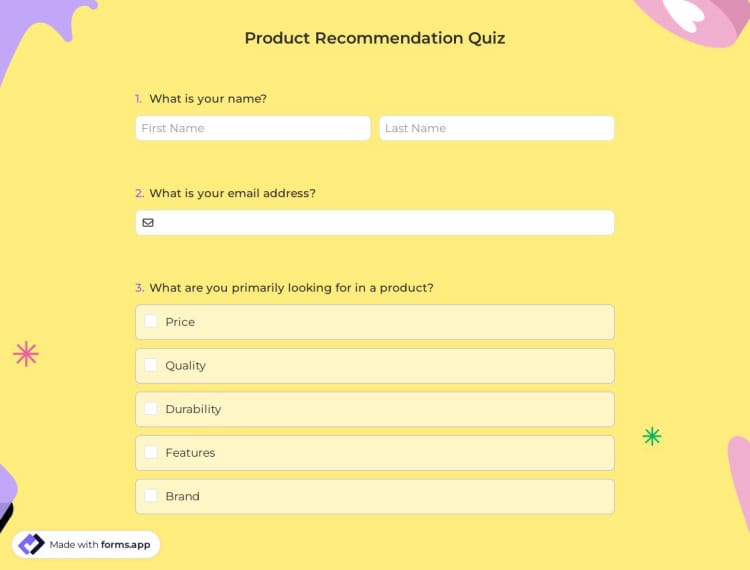Click the "primarily looking for" question text
The height and width of the screenshot is (570, 750).
point(291,288)
